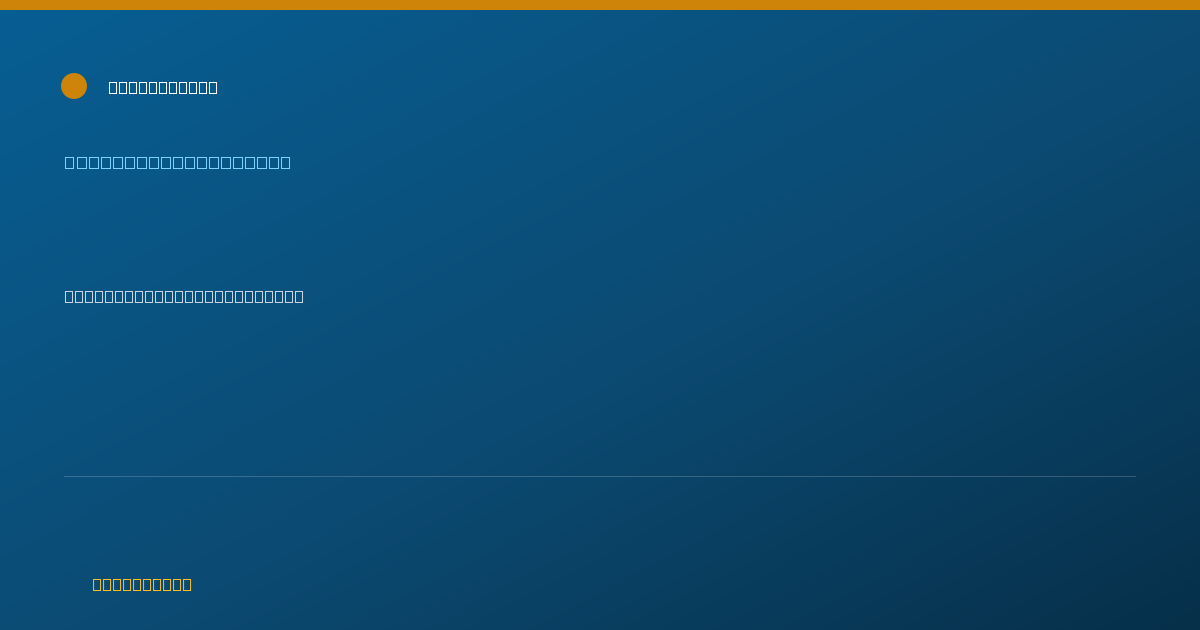
Task: Open the yellow footer text link
Action: 142,584
